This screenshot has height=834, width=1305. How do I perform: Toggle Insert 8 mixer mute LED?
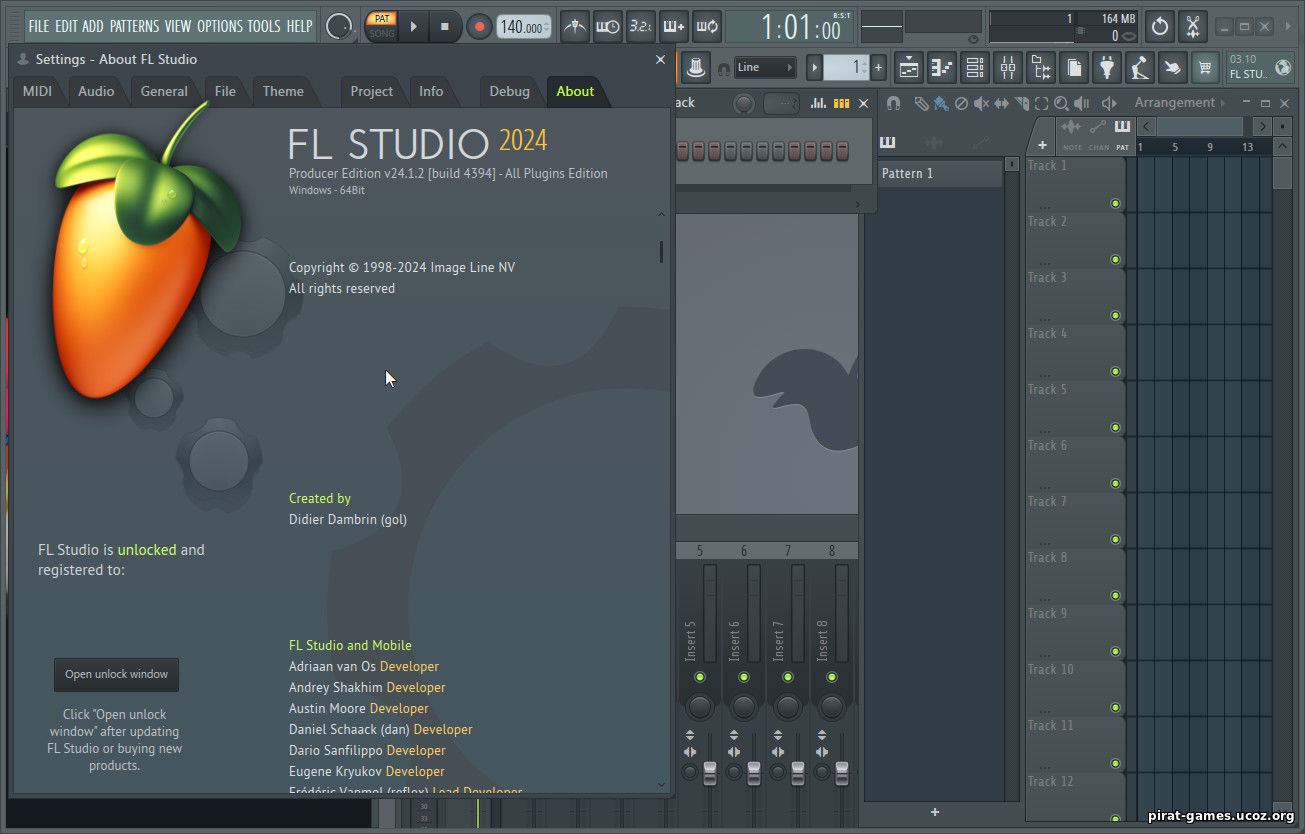(x=832, y=677)
